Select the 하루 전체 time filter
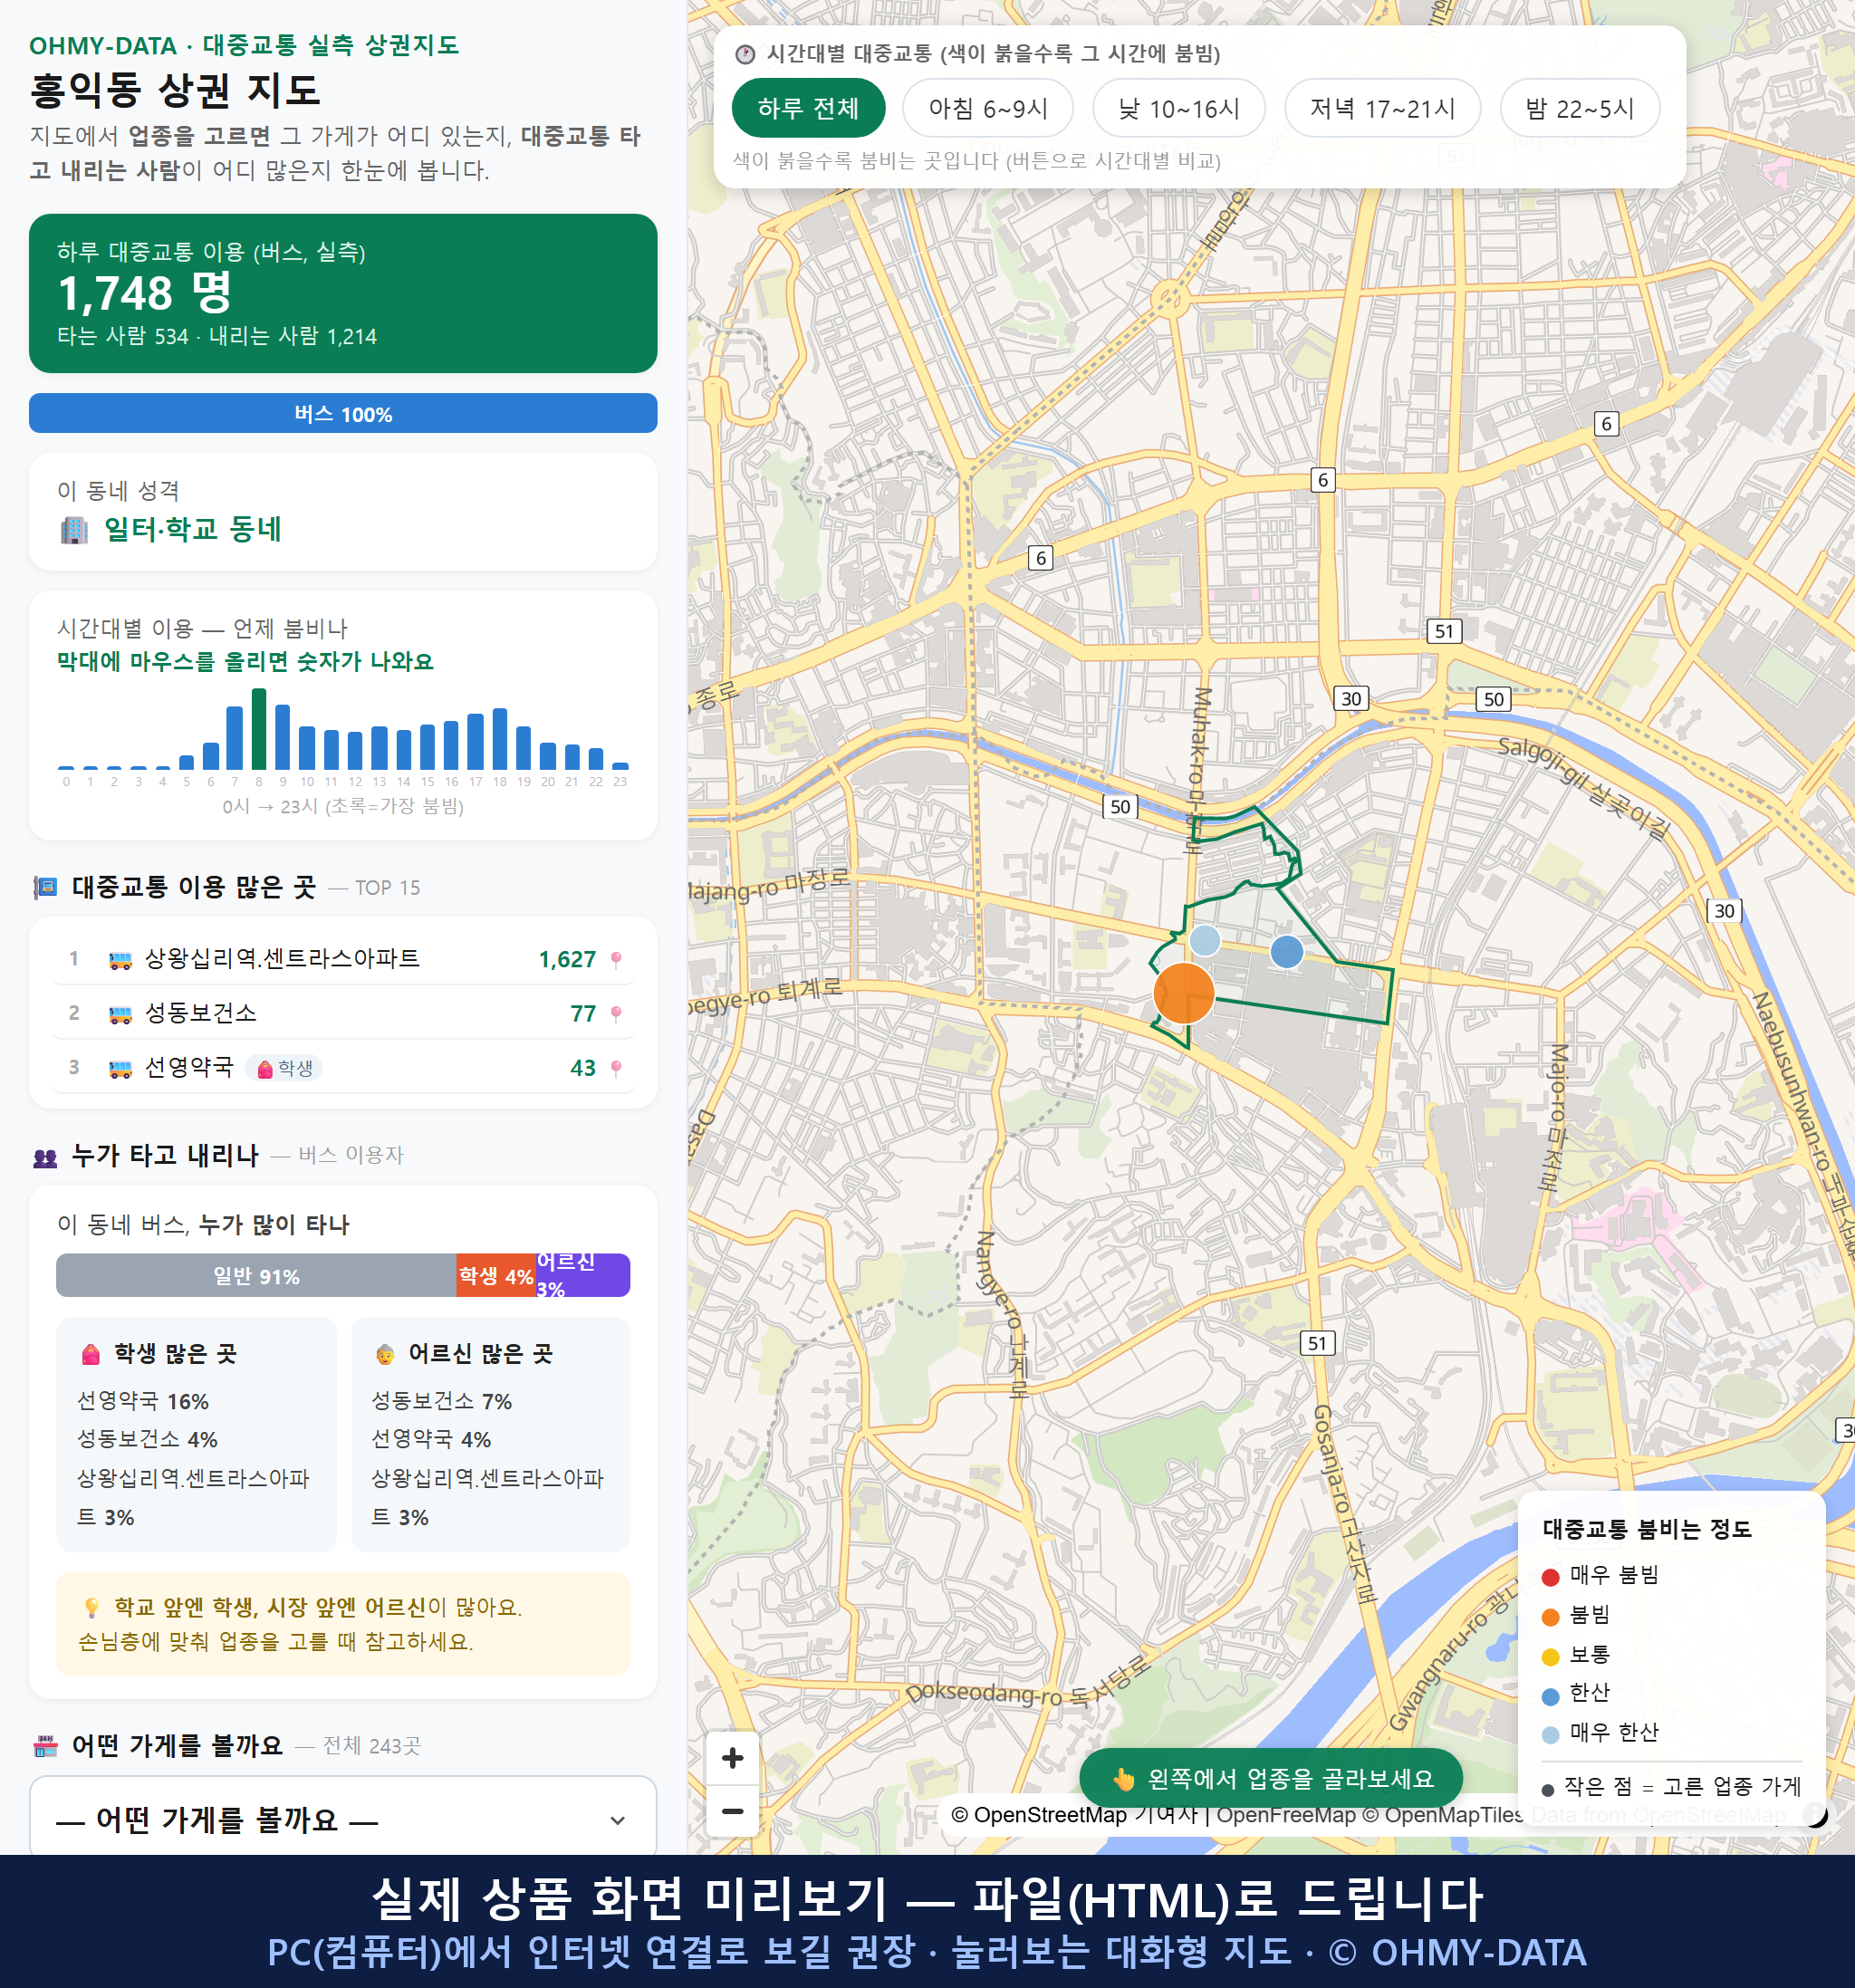Viewport: 1855px width, 1988px height. [808, 108]
